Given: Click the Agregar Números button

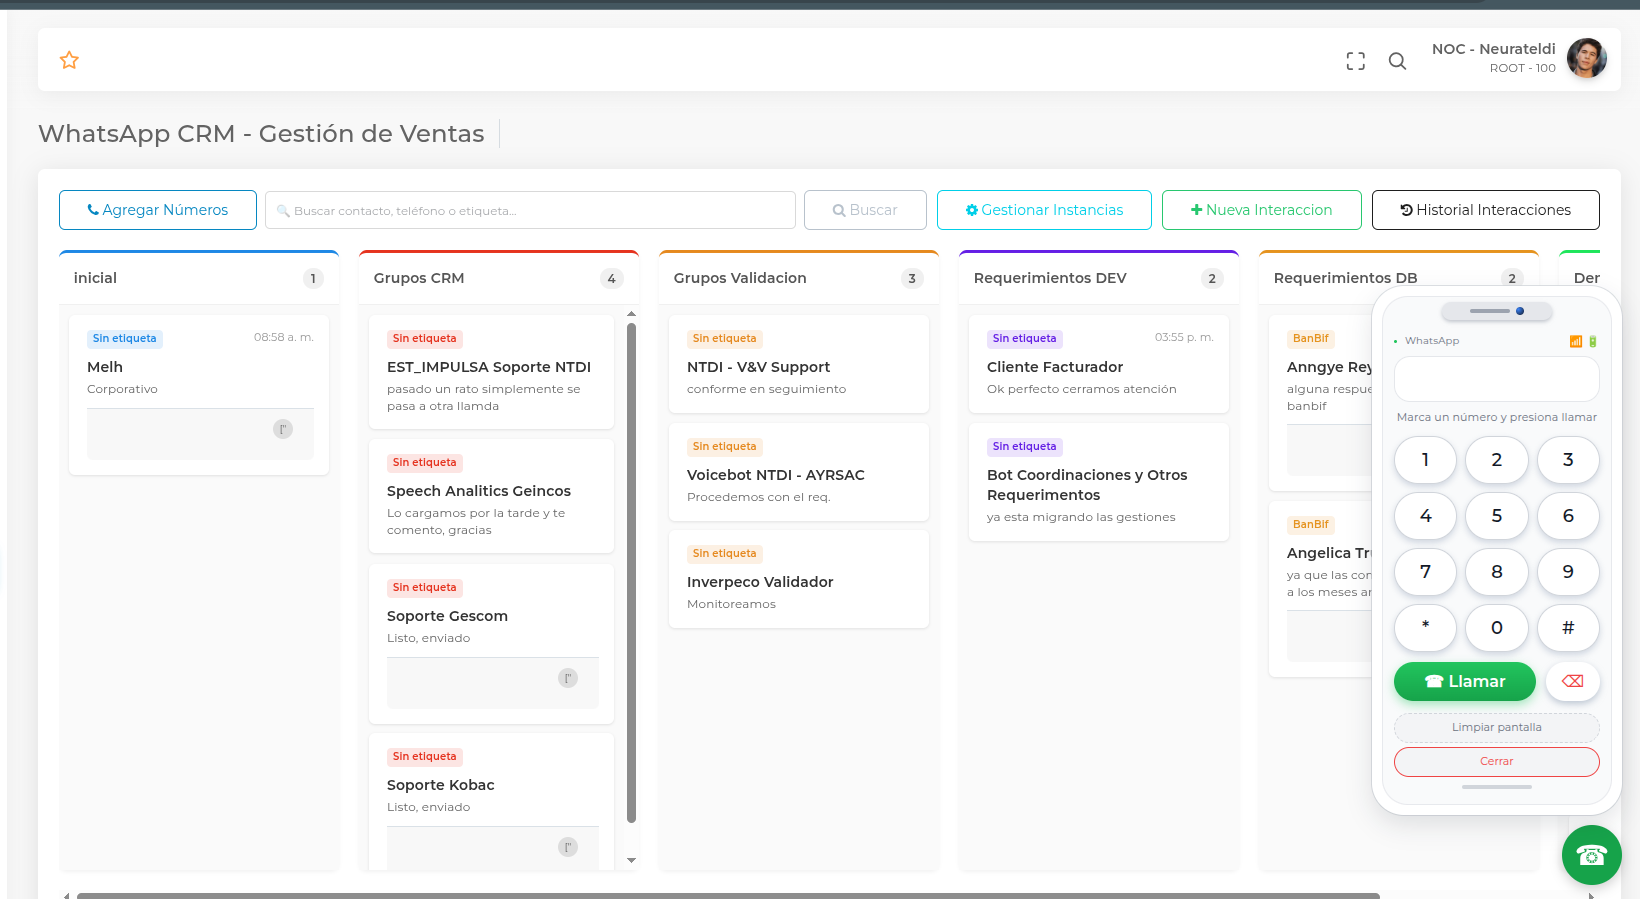Looking at the screenshot, I should pyautogui.click(x=158, y=210).
